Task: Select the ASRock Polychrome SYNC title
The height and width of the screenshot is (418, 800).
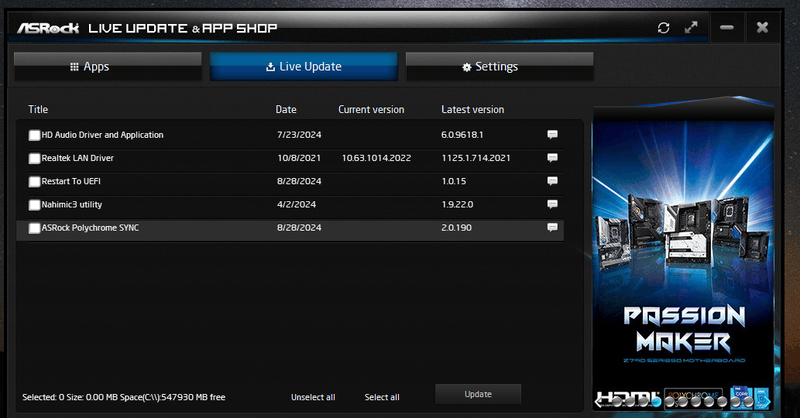Action: (90, 228)
